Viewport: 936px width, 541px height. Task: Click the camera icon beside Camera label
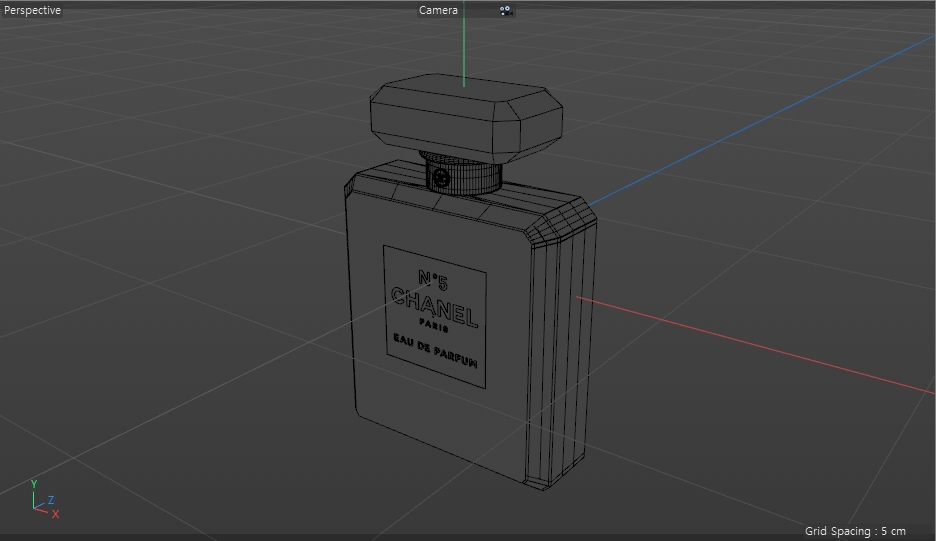coord(506,10)
